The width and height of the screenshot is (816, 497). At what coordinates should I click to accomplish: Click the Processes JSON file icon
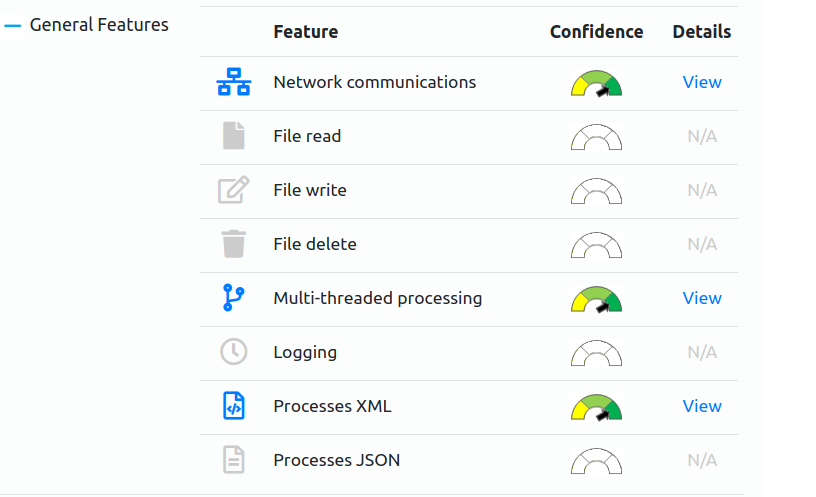point(234,460)
